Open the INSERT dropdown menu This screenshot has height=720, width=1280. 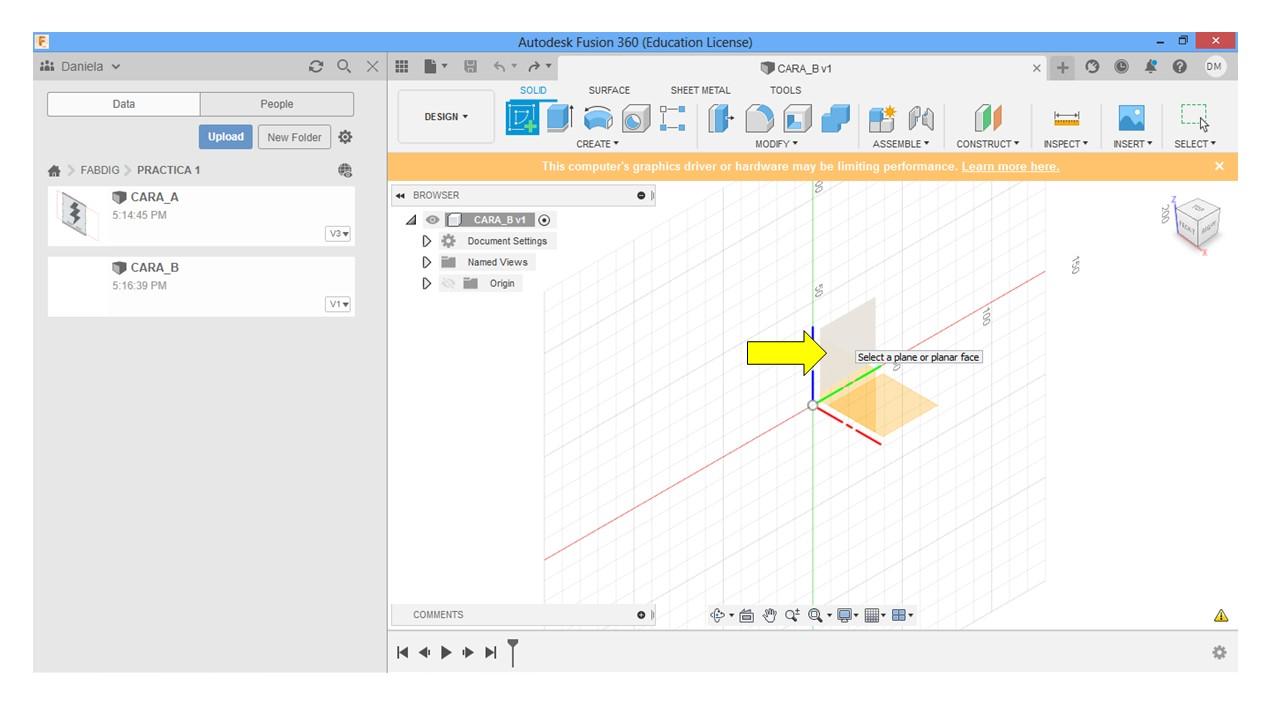click(x=1133, y=144)
